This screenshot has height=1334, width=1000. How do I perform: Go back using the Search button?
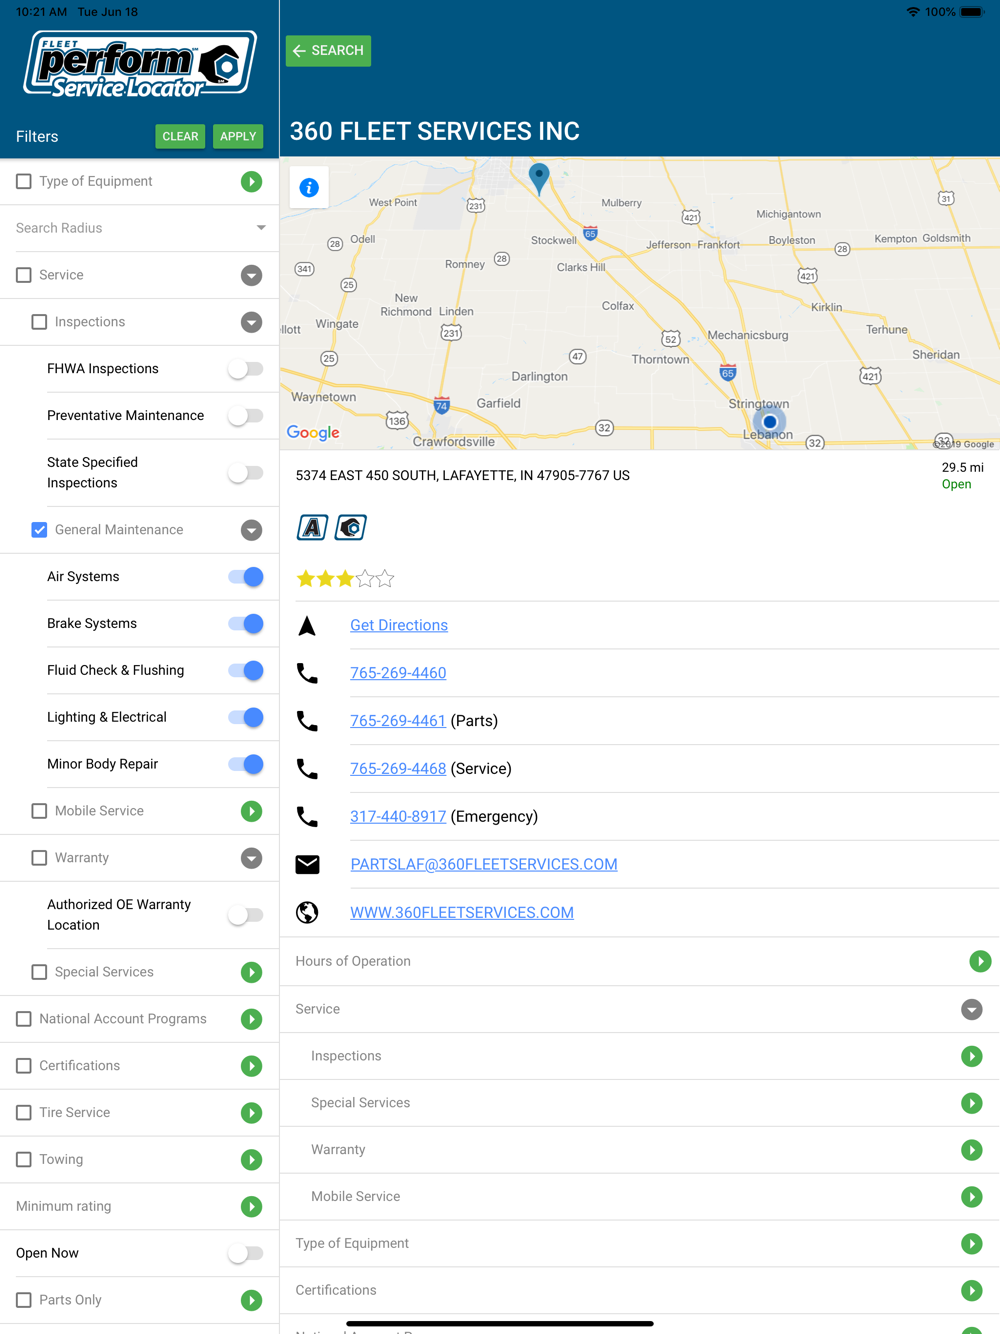[x=328, y=51]
